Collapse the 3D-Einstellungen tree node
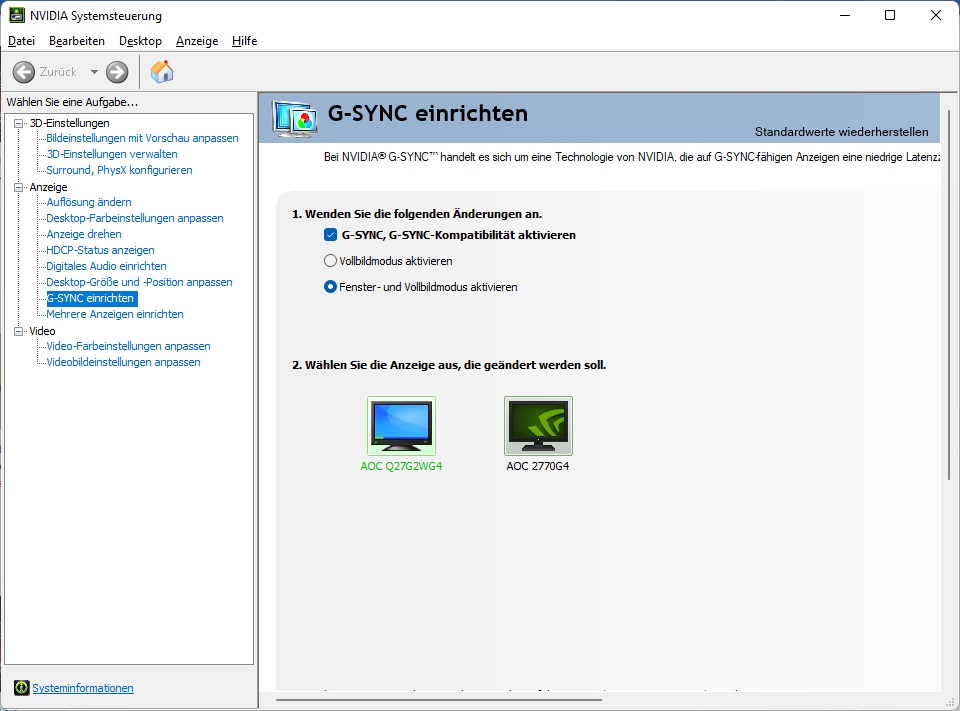 point(18,123)
